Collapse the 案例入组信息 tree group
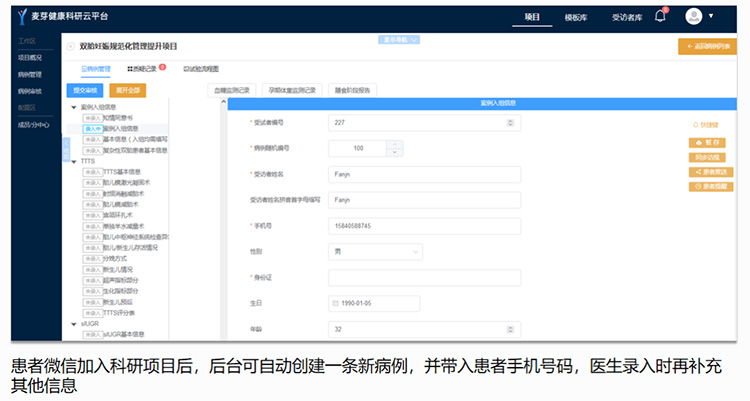The width and height of the screenshot is (750, 401). point(74,107)
